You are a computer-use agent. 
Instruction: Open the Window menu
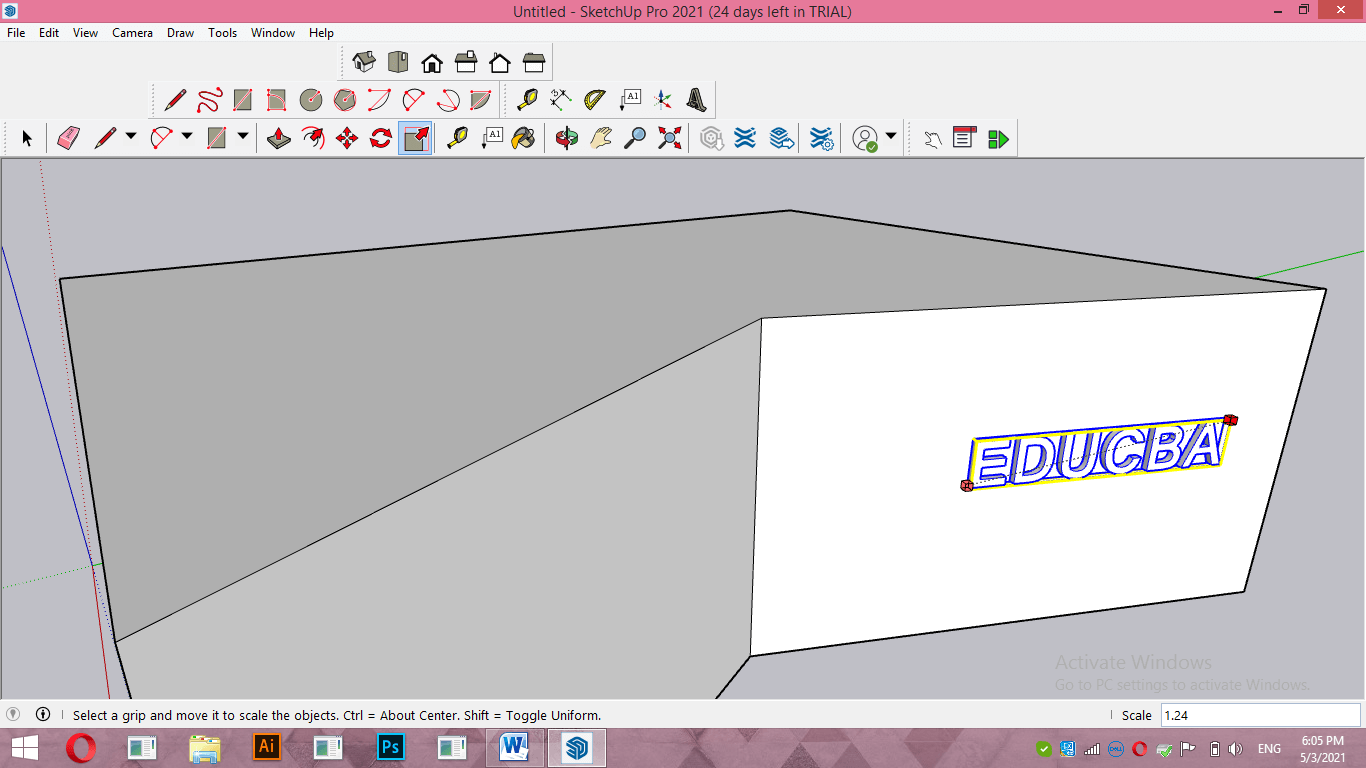(273, 33)
